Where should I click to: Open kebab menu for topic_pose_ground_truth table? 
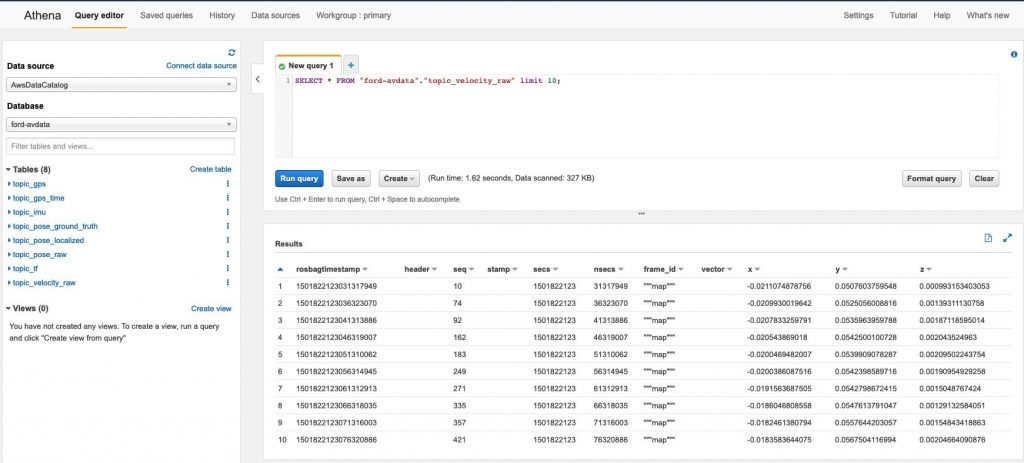pos(227,226)
